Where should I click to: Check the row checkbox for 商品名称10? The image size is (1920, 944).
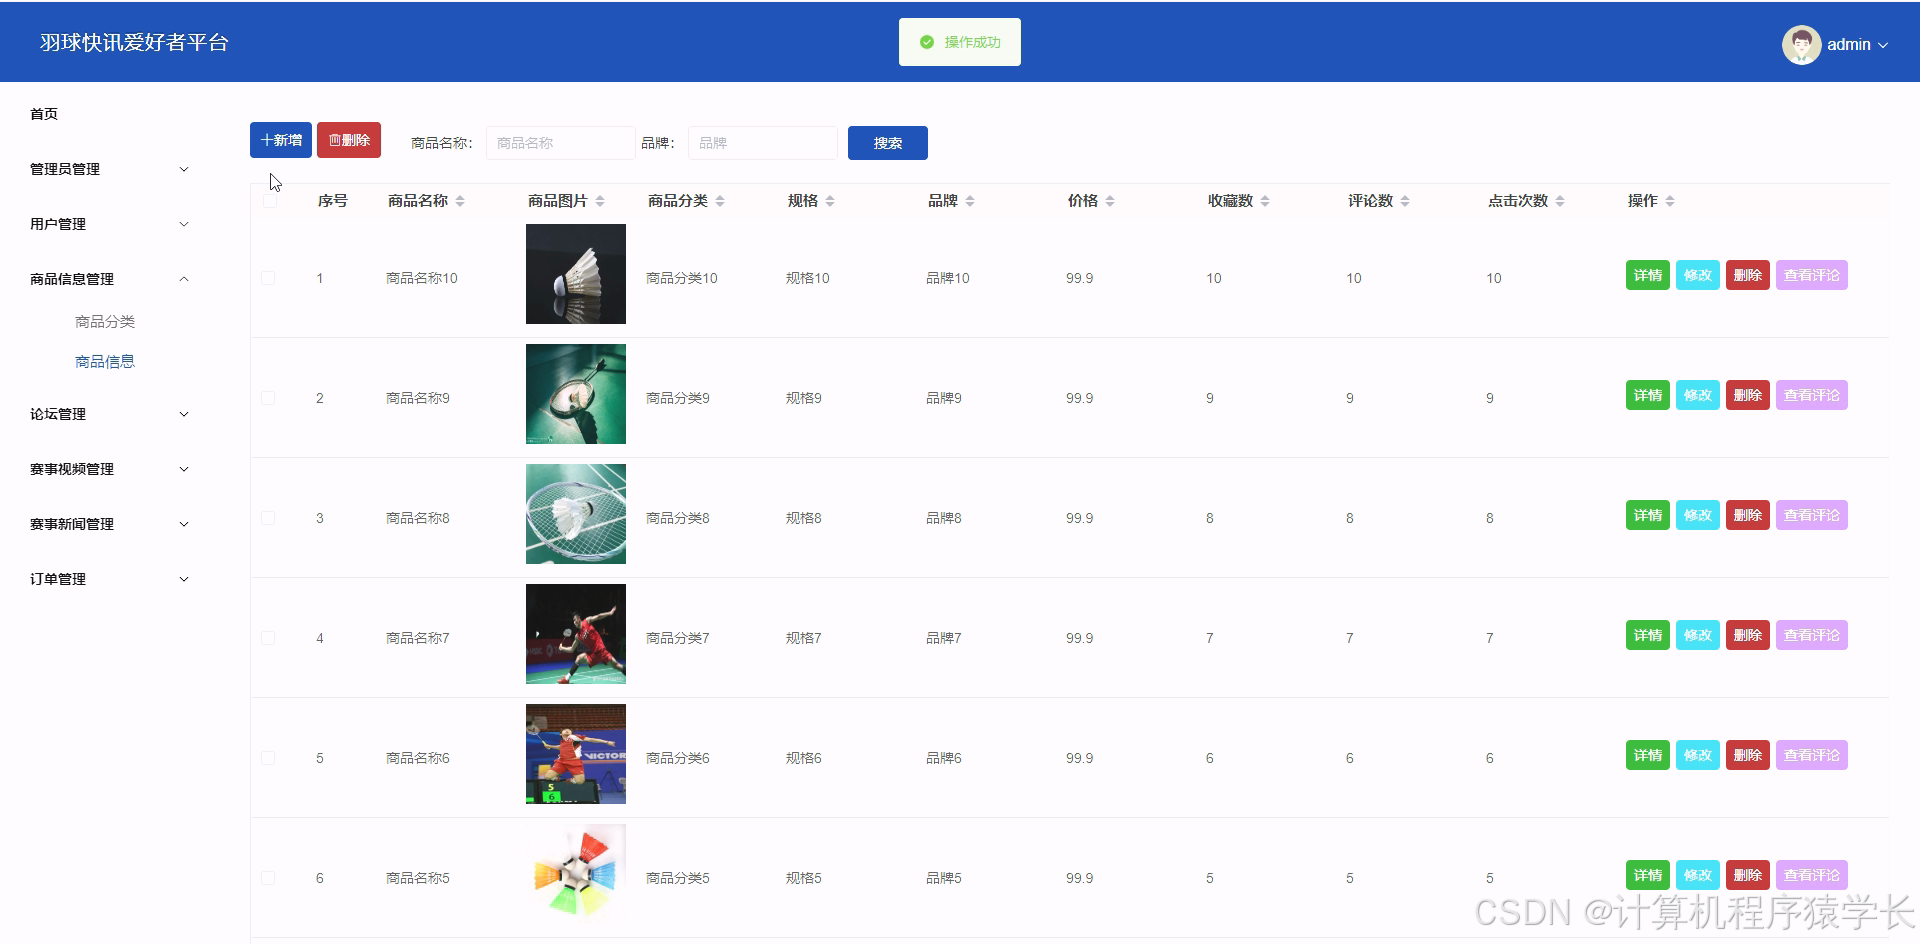(x=268, y=277)
